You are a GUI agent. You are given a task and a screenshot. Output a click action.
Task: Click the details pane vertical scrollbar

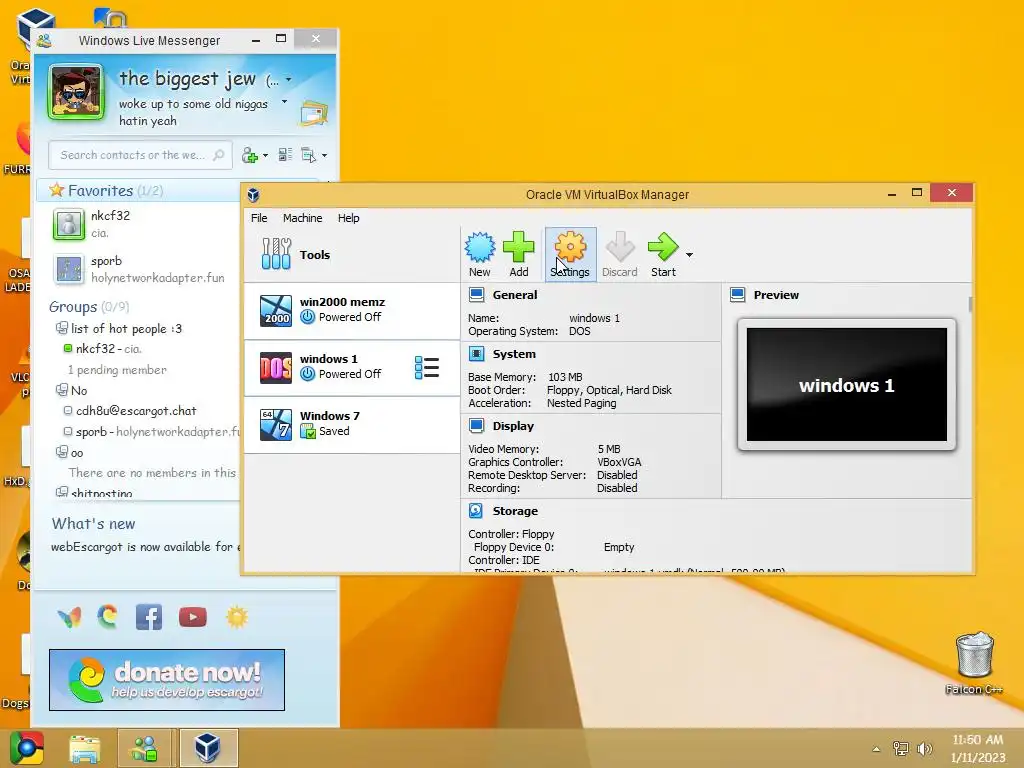pyautogui.click(x=970, y=304)
